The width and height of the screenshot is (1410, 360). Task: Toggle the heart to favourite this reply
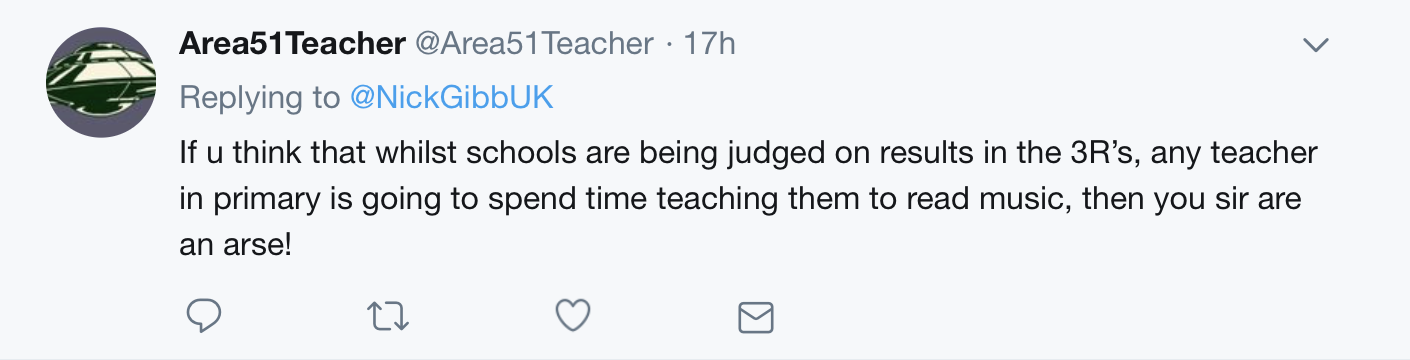573,318
